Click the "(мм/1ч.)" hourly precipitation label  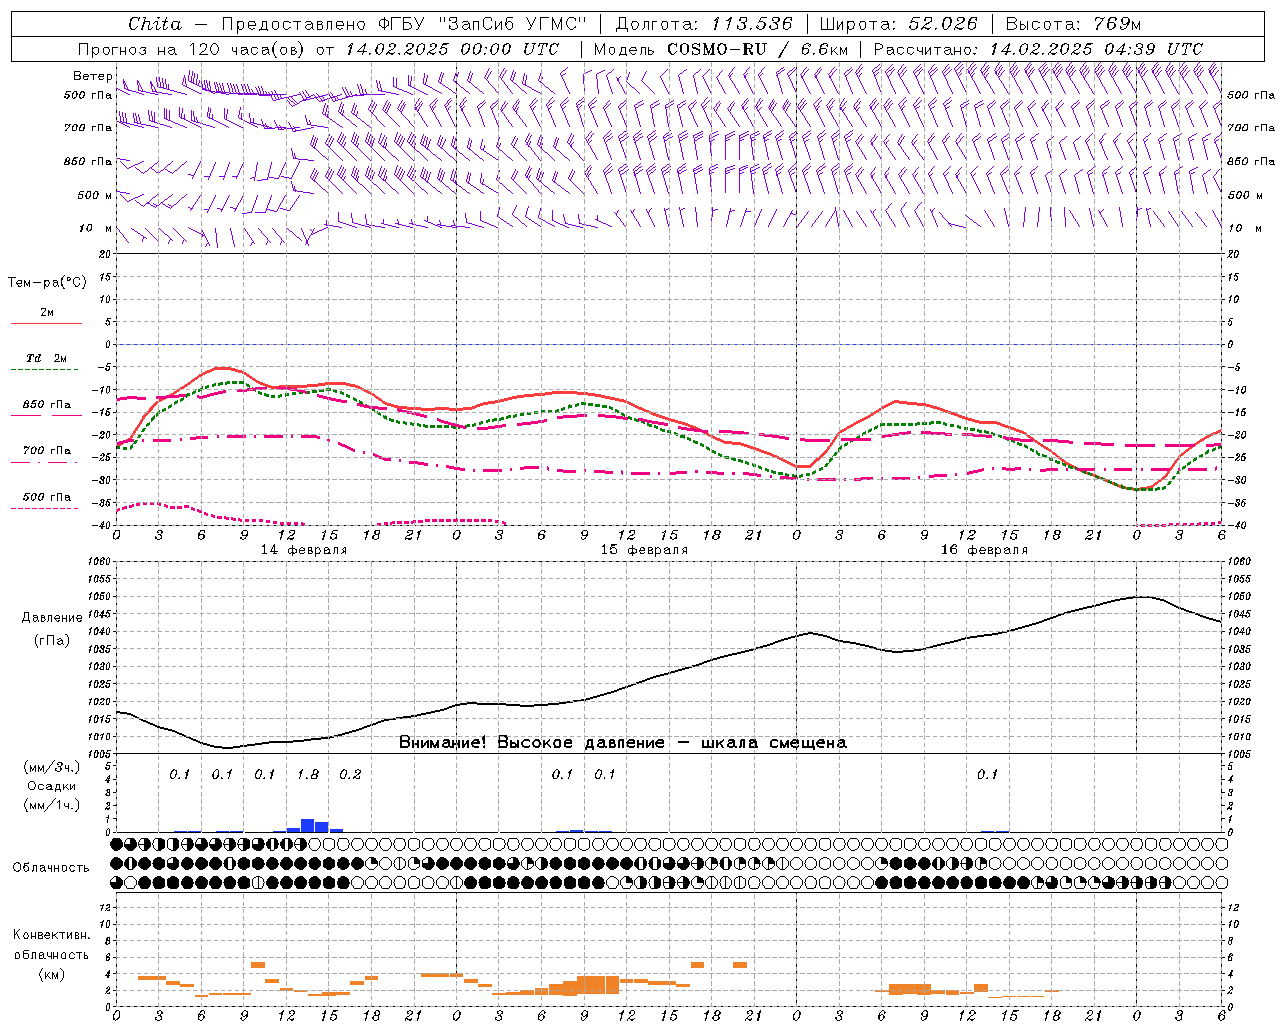click(x=52, y=805)
